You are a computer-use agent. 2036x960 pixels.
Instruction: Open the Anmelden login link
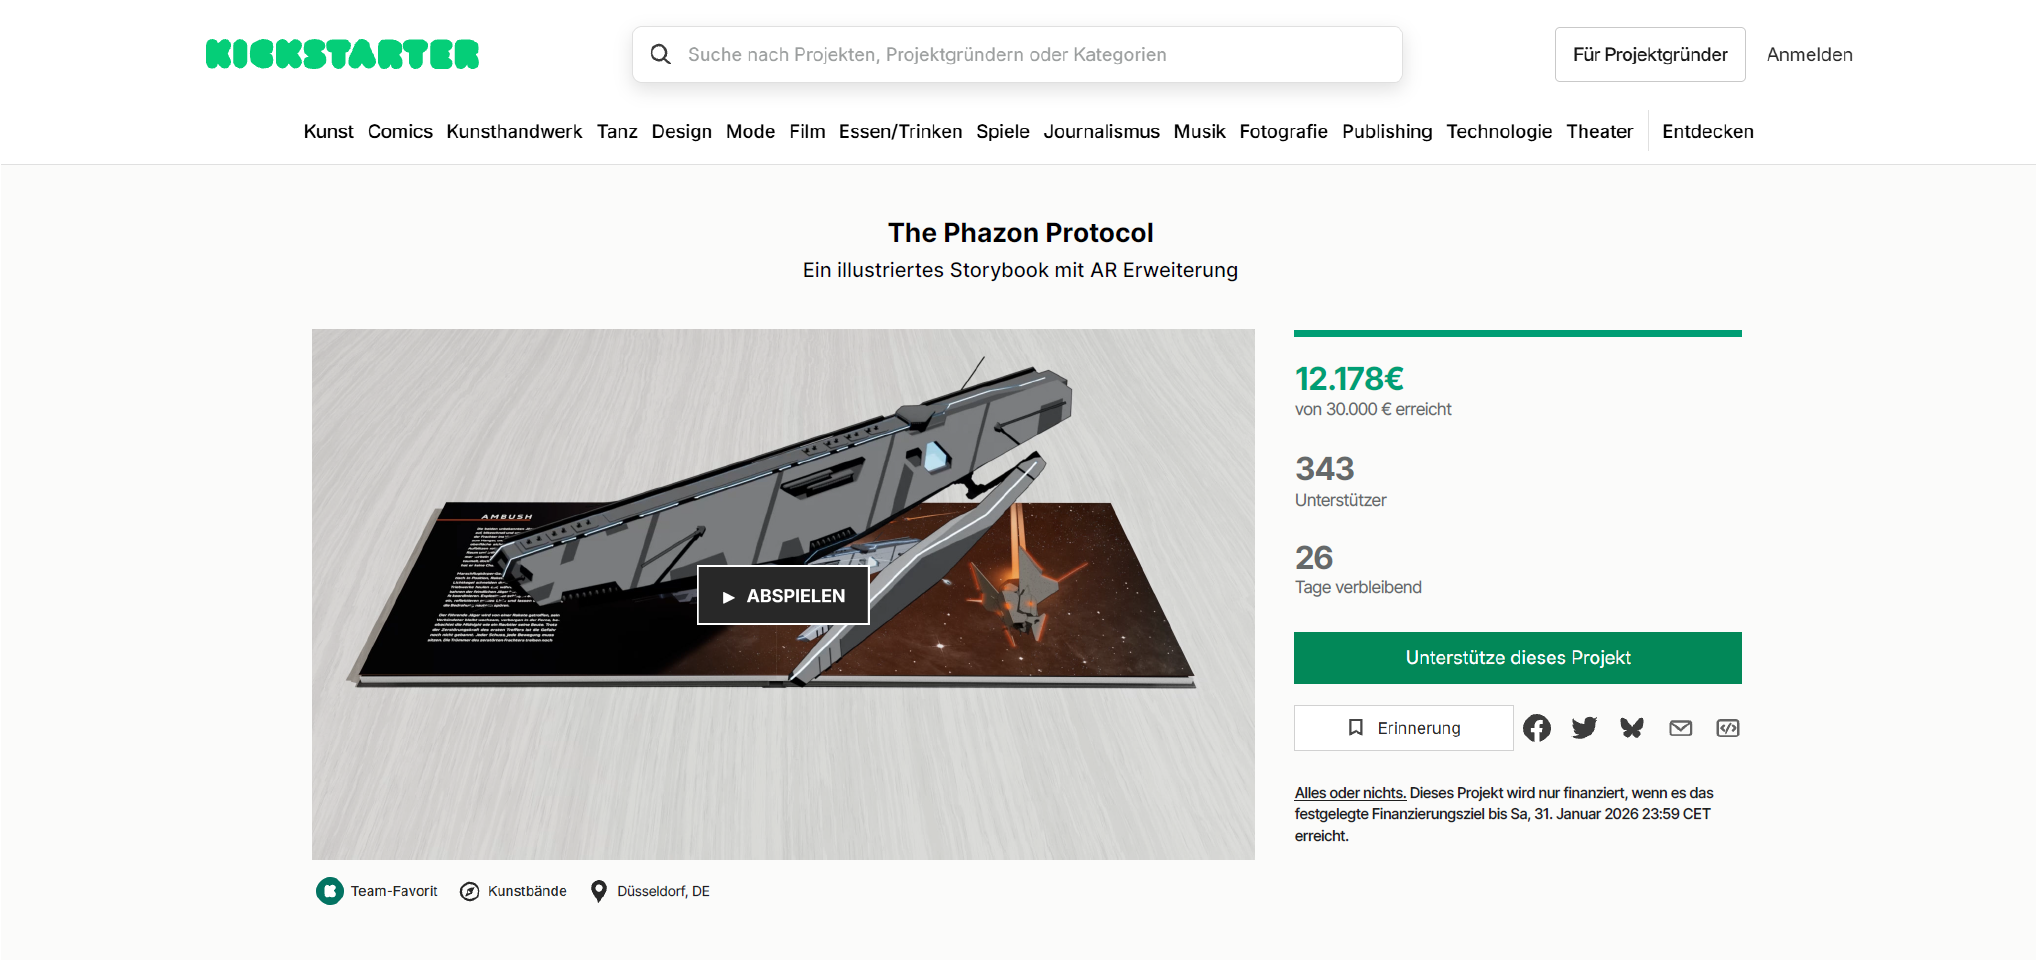pyautogui.click(x=1810, y=54)
